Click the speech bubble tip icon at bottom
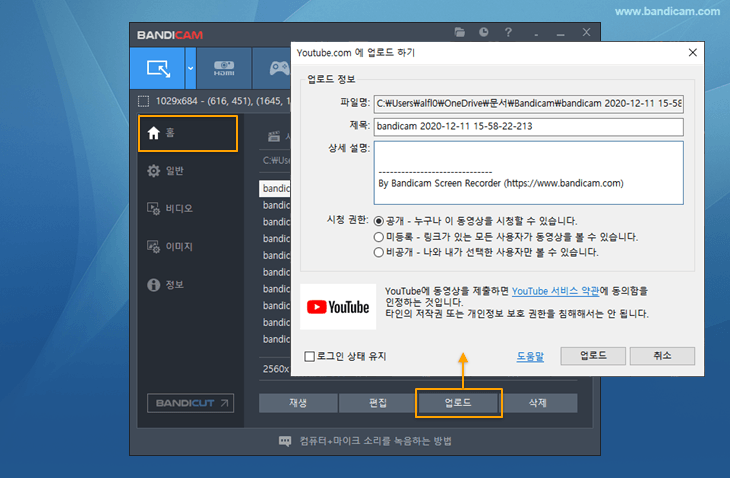Image resolution: width=730 pixels, height=478 pixels. coord(285,441)
